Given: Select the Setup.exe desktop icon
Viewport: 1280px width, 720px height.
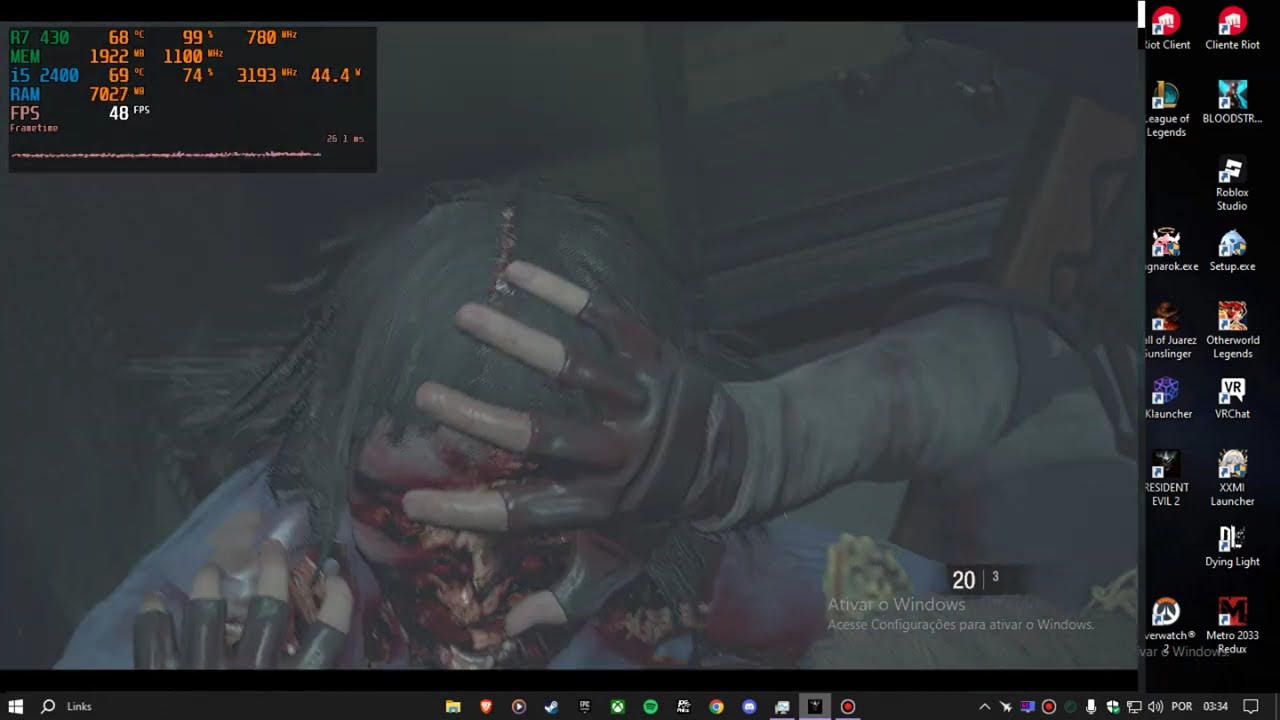Looking at the screenshot, I should click(1232, 250).
